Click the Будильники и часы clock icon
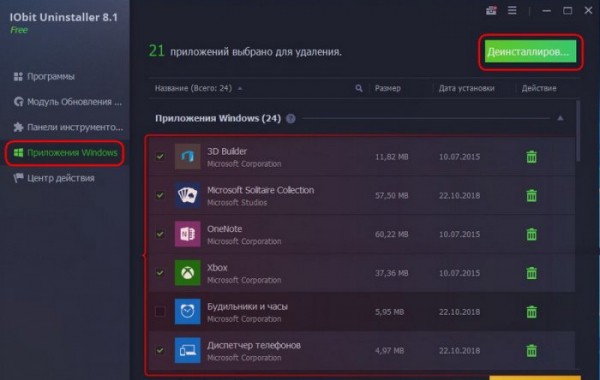Screen dimensions: 600x380 188,312
